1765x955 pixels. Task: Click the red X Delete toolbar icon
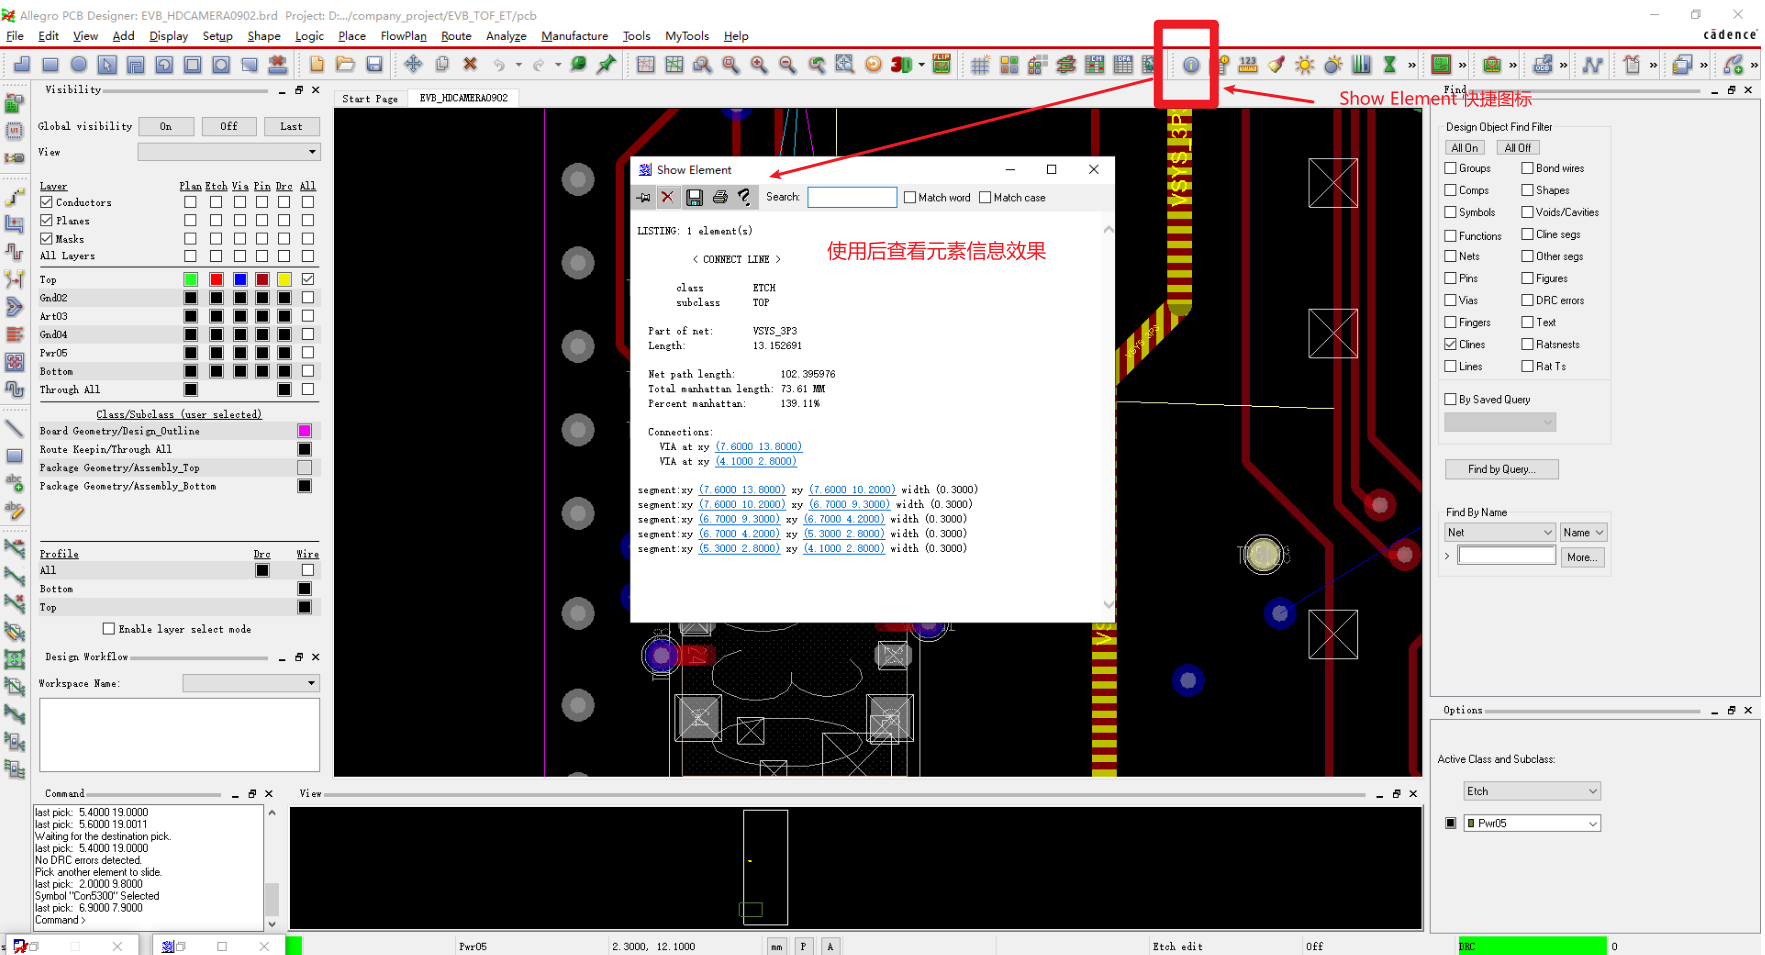pyautogui.click(x=470, y=65)
